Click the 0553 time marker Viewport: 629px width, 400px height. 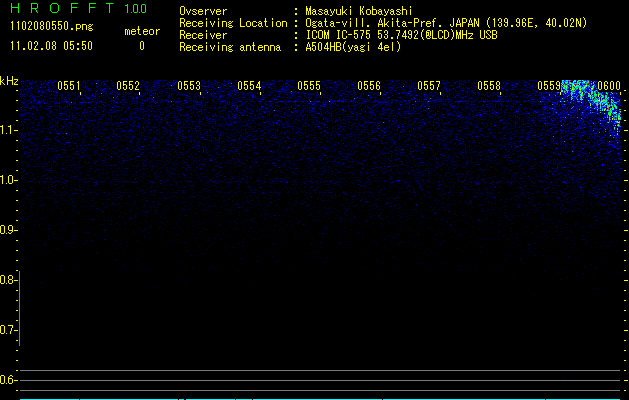[189, 86]
